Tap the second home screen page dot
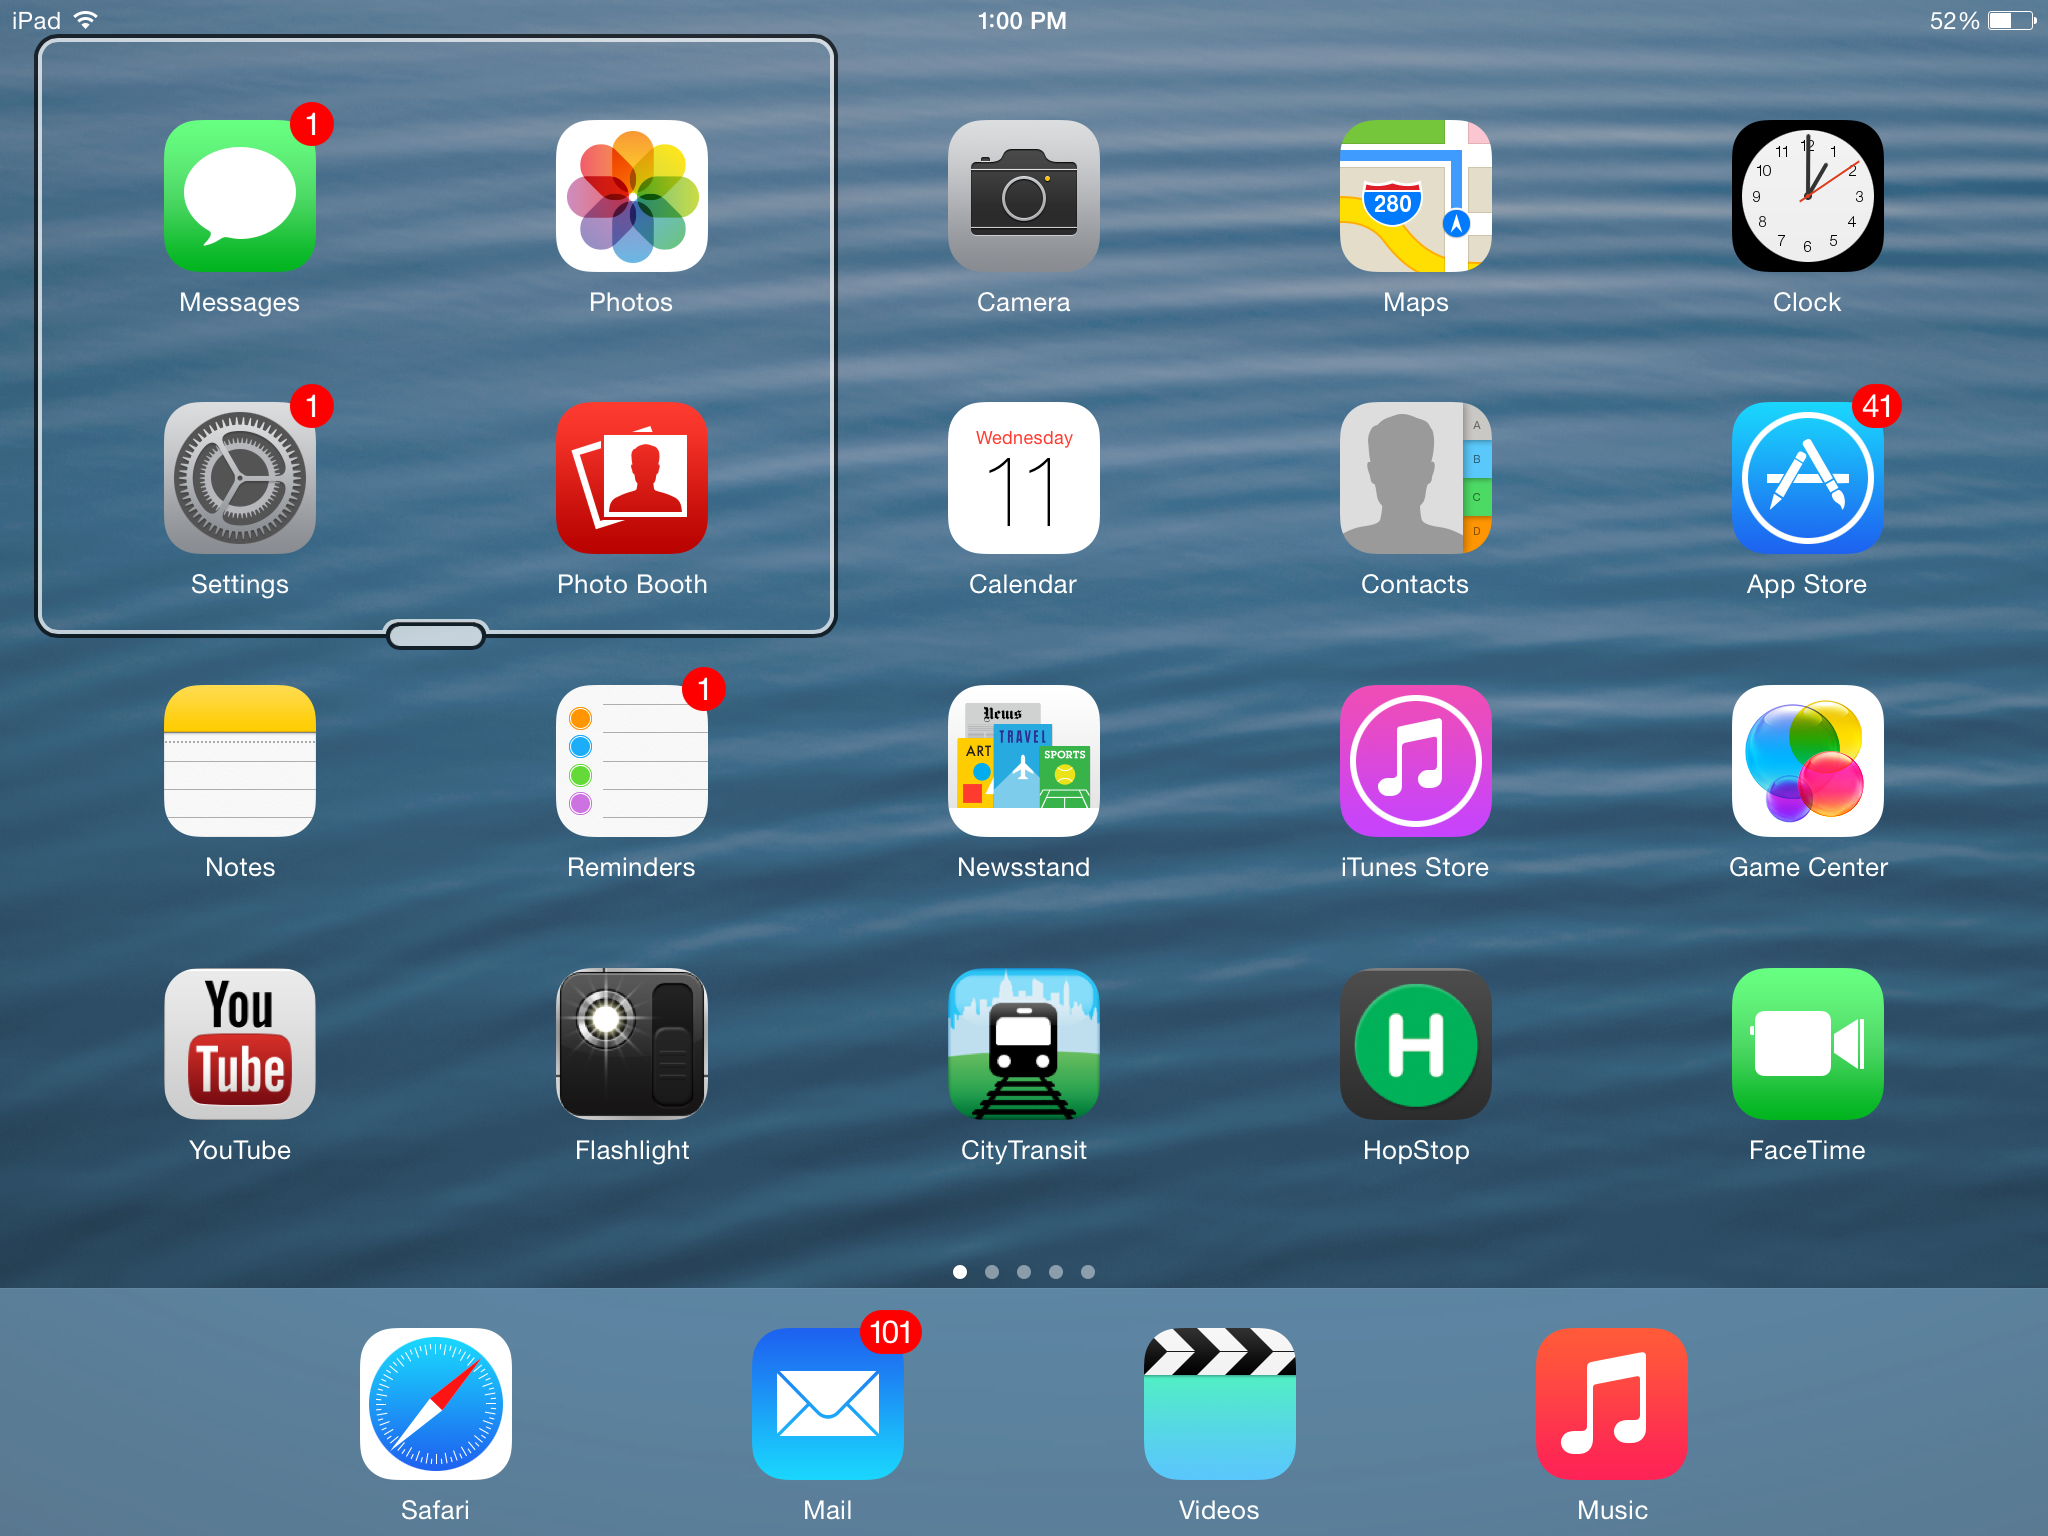Screen dimensions: 2048x1536 click(992, 1272)
